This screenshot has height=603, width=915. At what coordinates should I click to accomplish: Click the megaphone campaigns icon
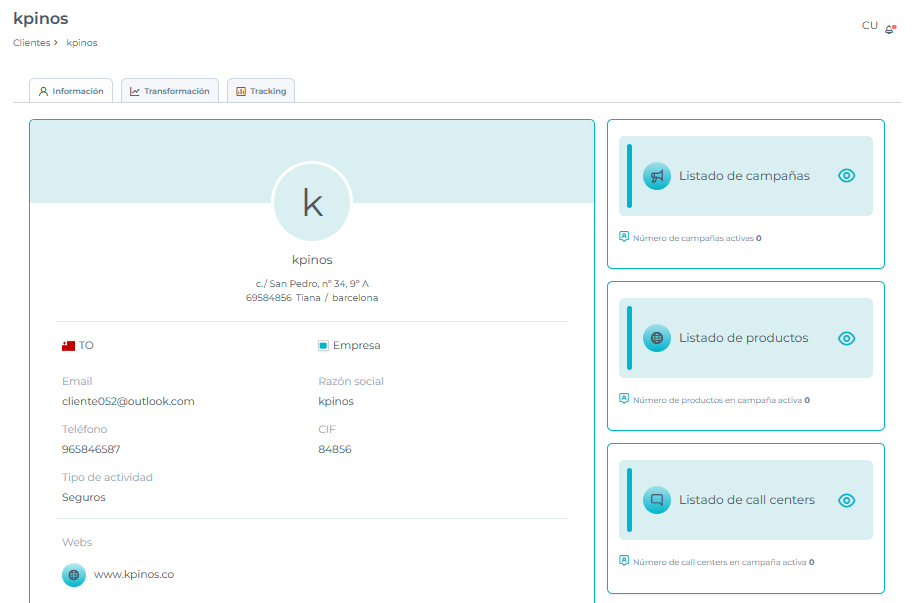tap(657, 176)
